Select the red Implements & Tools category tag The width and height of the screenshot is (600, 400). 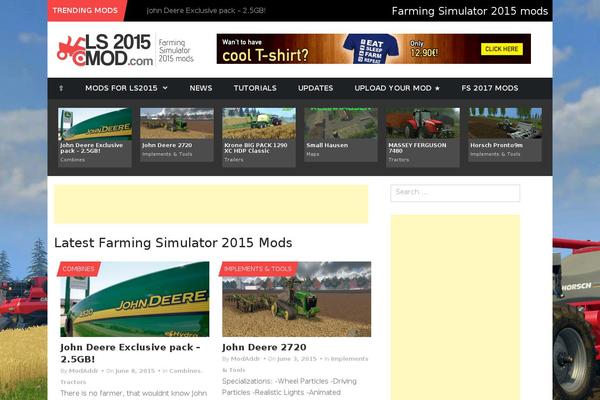tap(258, 269)
